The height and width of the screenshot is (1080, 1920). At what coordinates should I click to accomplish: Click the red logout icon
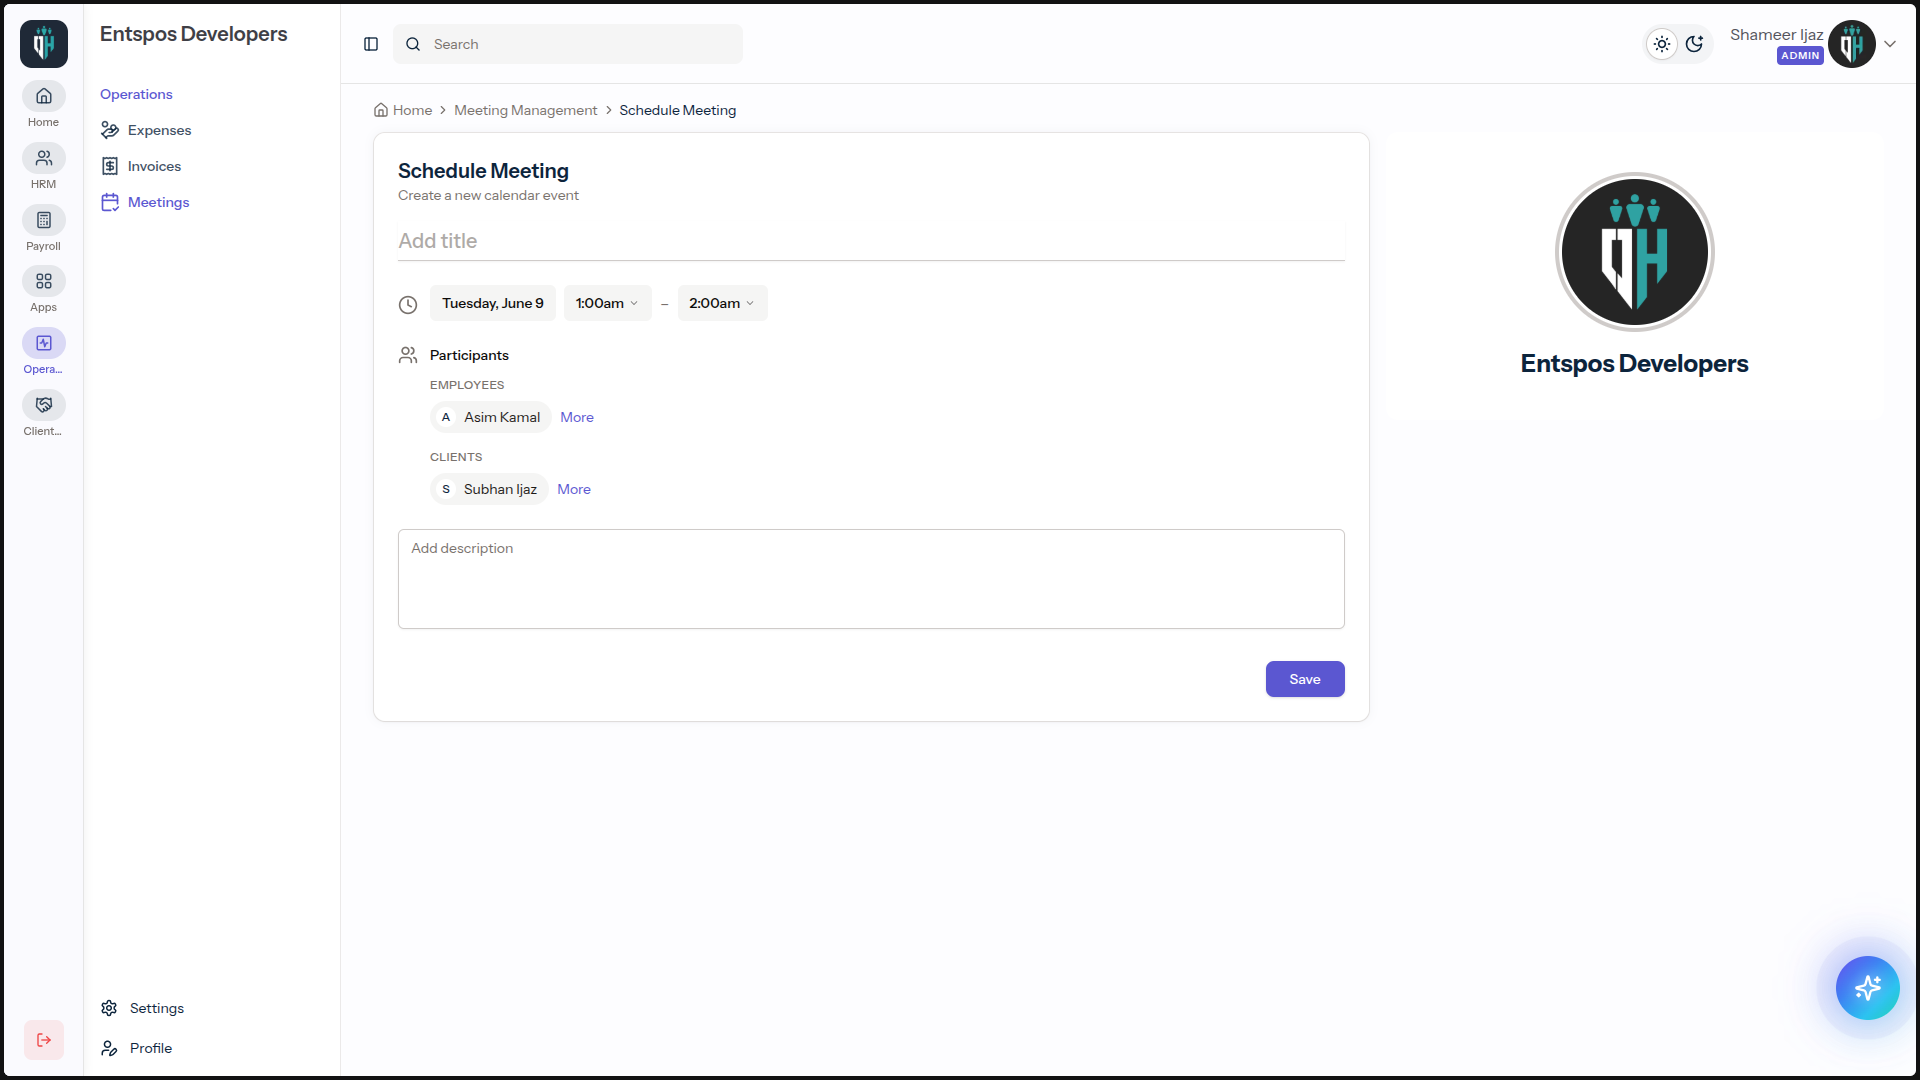(44, 1040)
